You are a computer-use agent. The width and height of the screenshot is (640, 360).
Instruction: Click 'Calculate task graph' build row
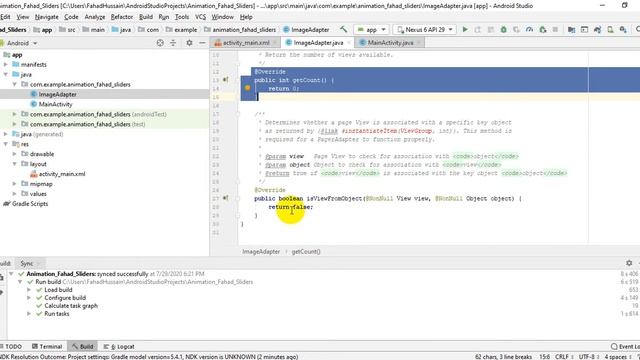[x=71, y=306]
